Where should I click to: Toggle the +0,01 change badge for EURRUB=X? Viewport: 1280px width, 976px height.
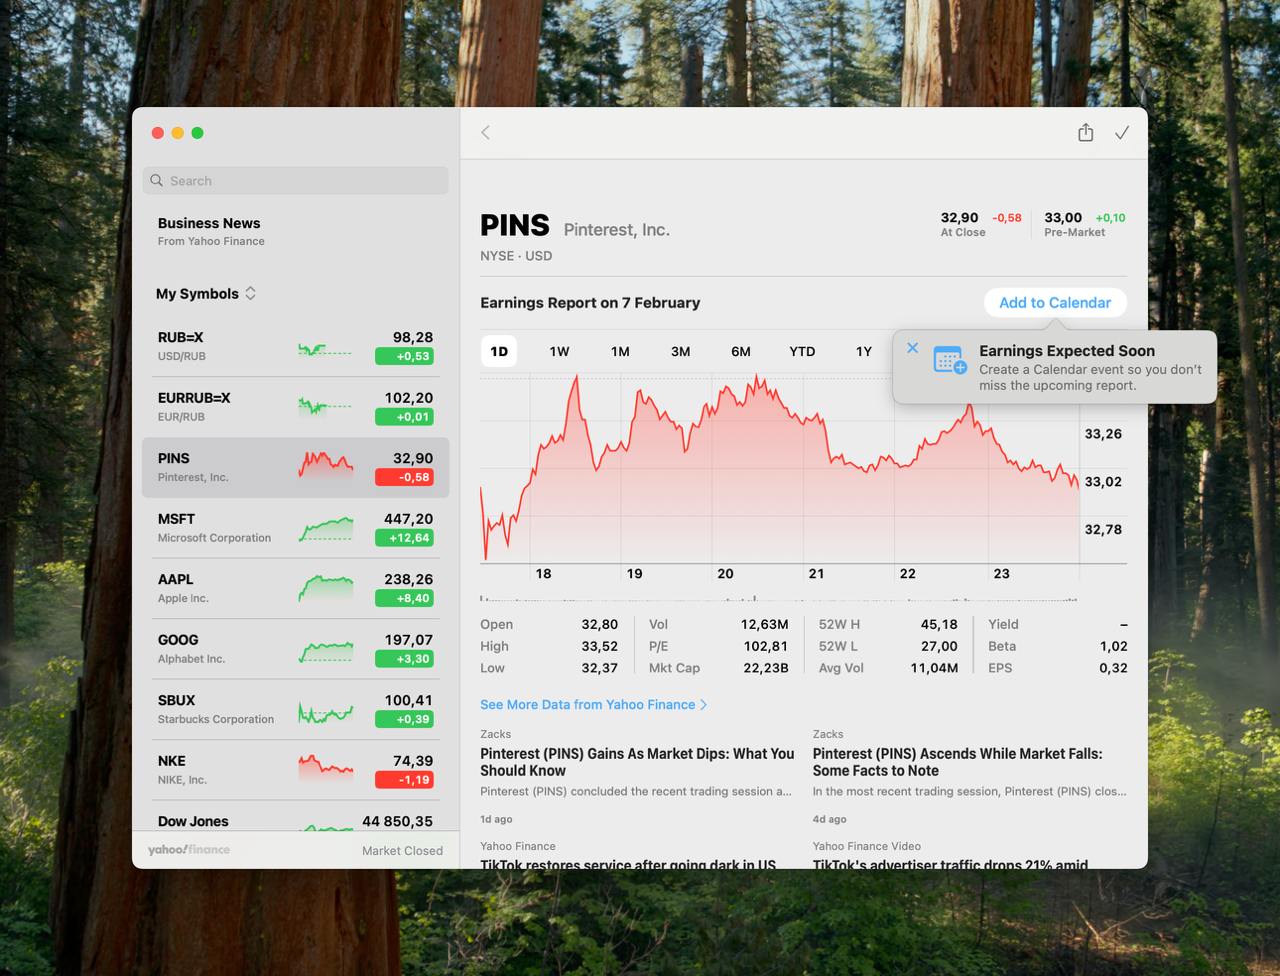coord(404,417)
